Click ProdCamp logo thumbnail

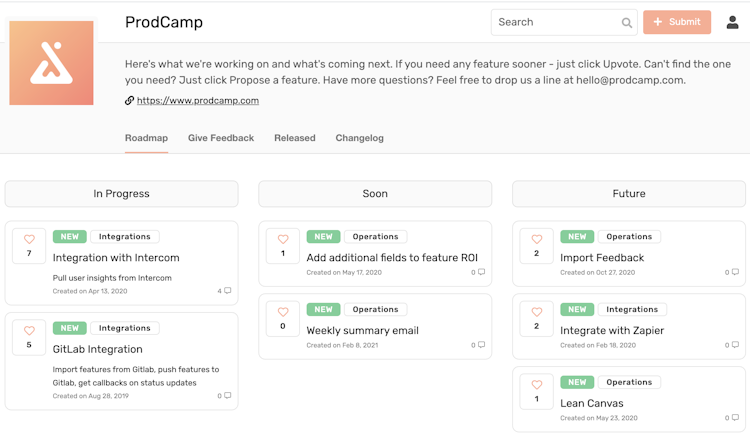pos(51,63)
